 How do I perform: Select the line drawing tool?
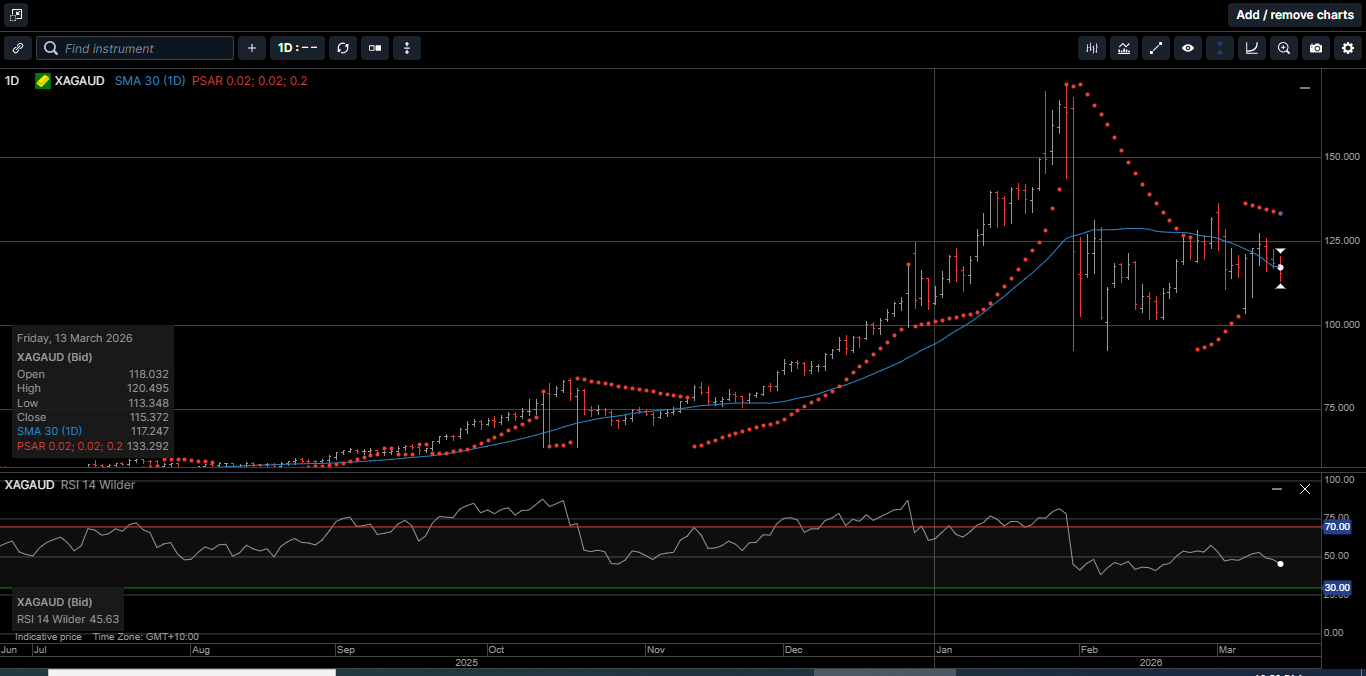click(x=1156, y=48)
